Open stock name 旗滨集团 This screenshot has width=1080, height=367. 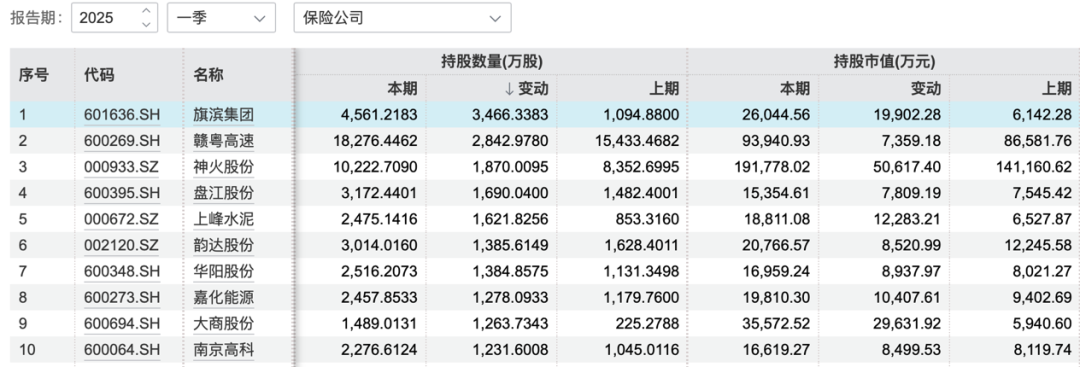point(223,115)
